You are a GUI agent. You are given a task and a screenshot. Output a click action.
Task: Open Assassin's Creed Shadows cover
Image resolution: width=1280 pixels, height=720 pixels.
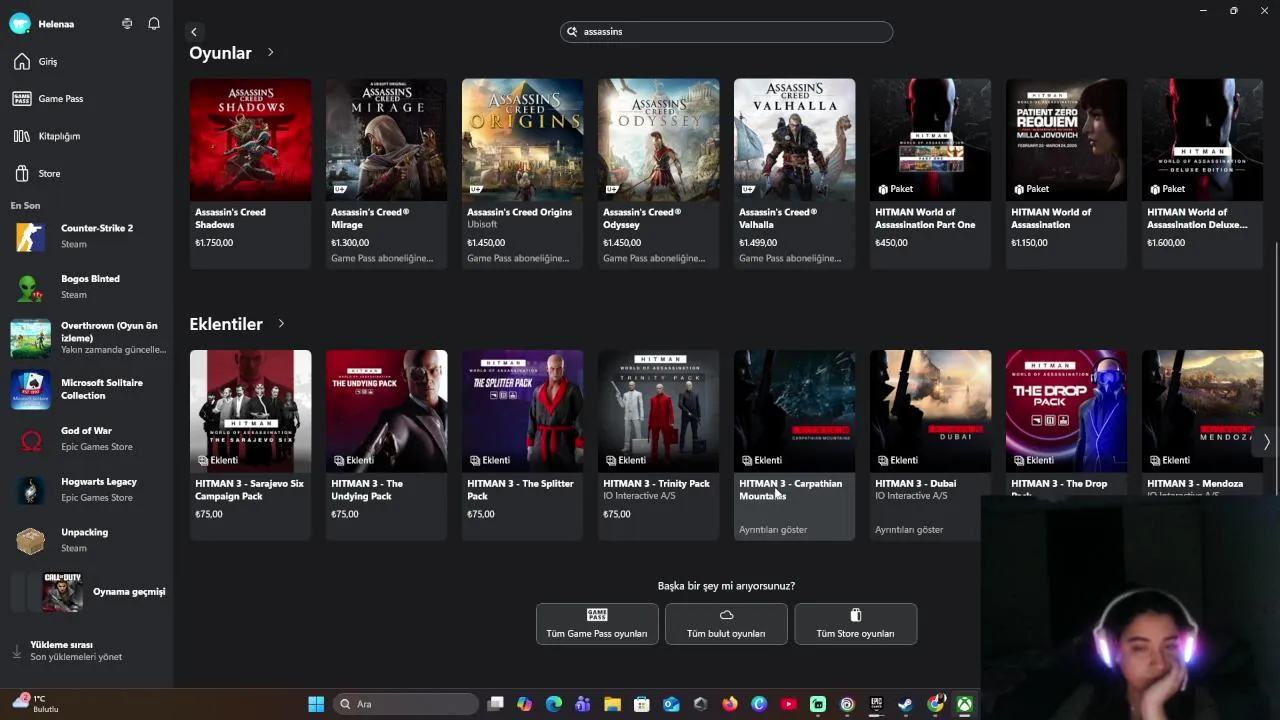[x=250, y=139]
